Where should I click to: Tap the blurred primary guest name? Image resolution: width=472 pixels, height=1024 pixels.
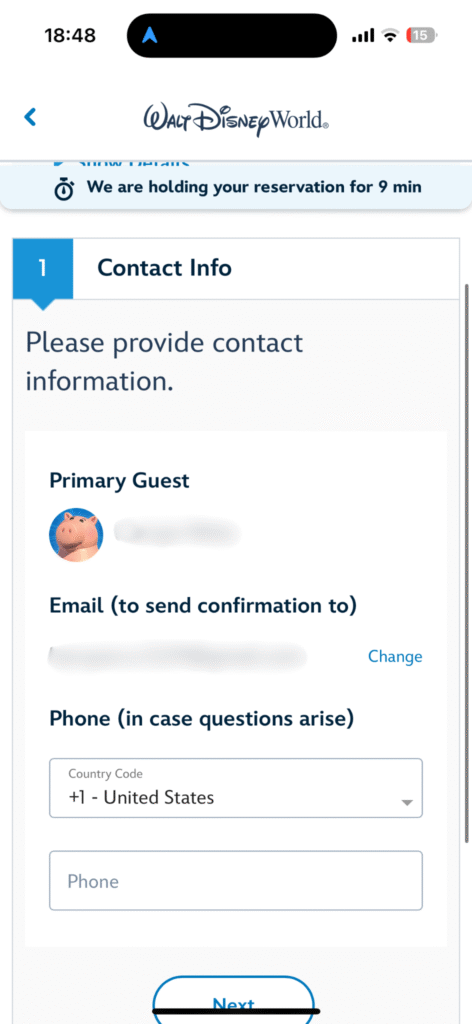tap(176, 533)
